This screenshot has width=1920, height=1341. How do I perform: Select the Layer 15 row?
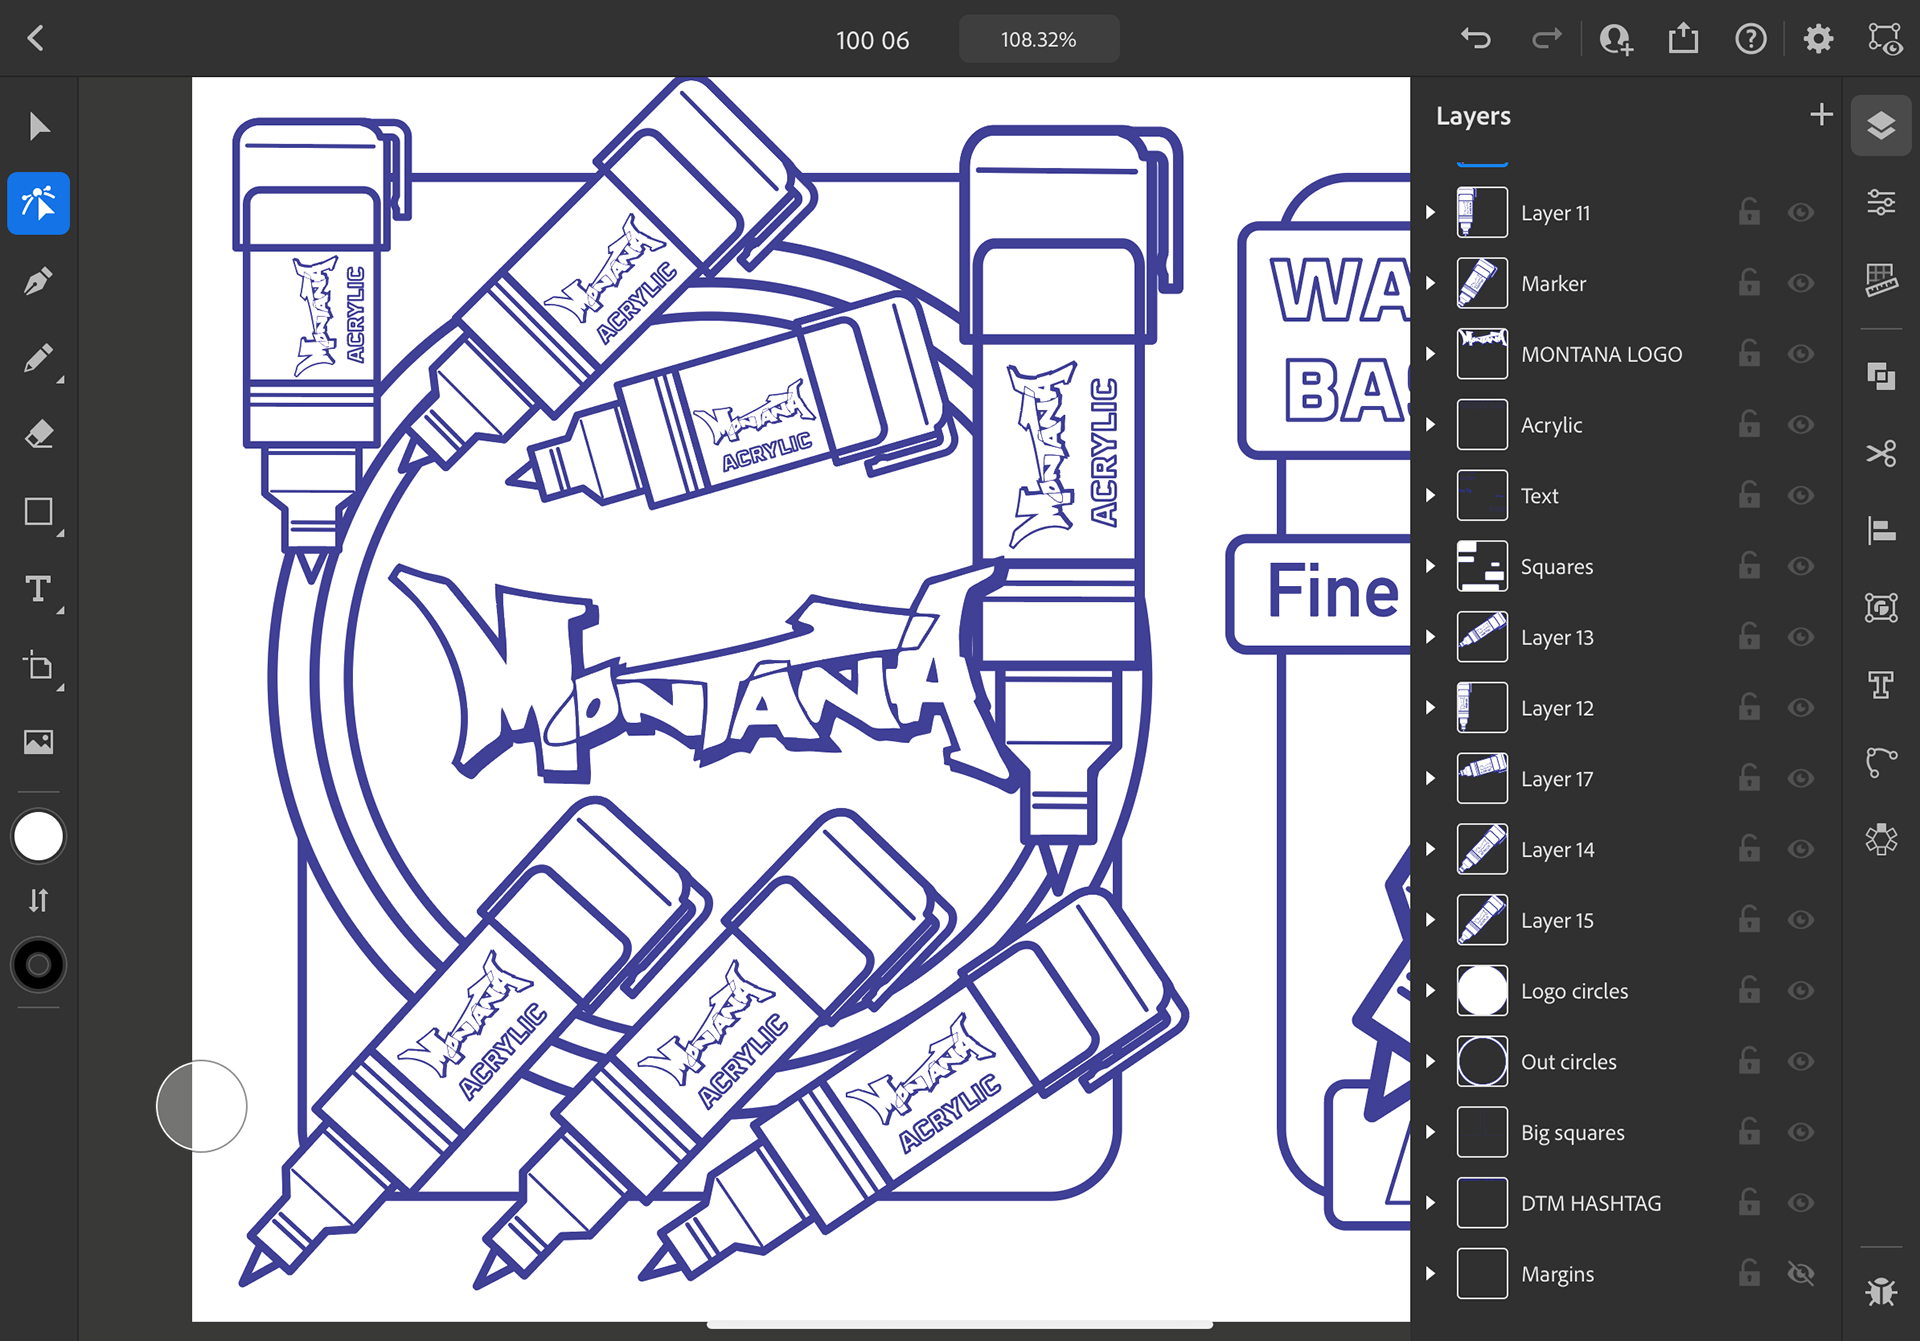(x=1626, y=920)
